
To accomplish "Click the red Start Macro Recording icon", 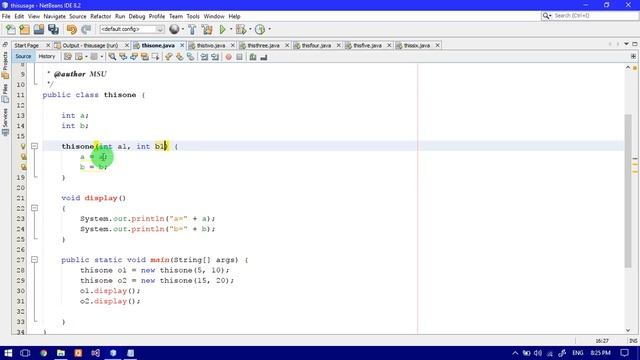I will (229, 57).
